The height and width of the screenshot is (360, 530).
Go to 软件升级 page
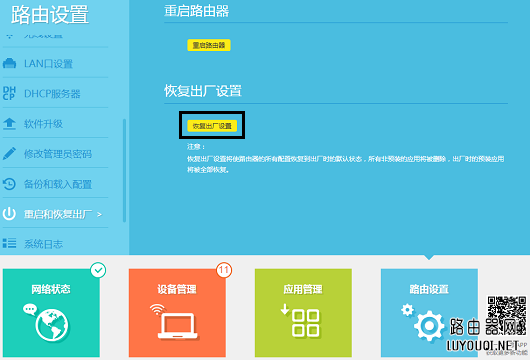click(x=43, y=124)
